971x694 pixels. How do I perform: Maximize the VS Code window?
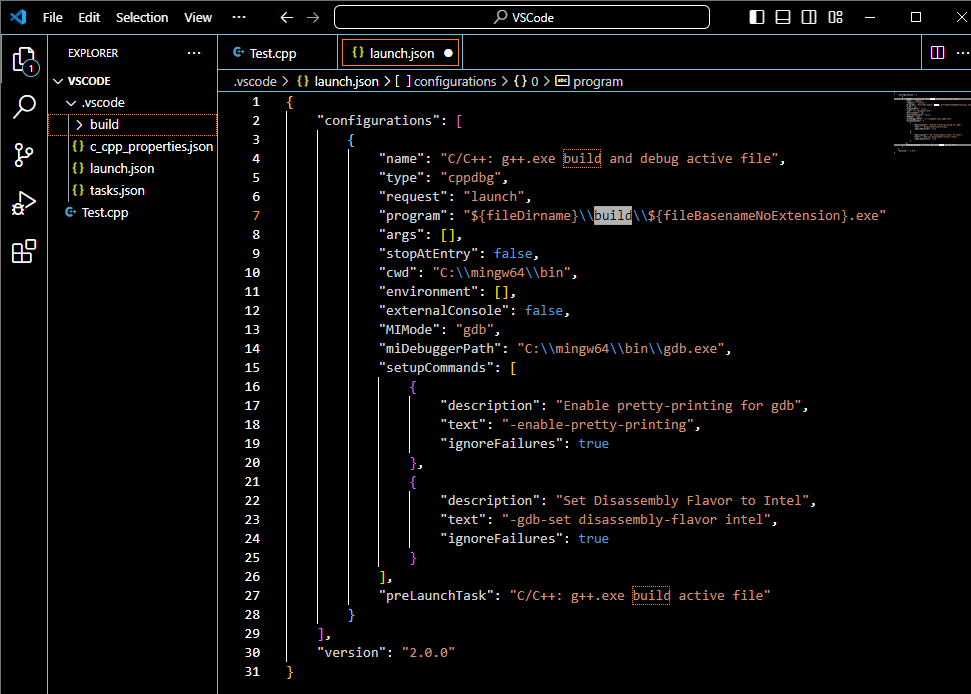(x=916, y=17)
